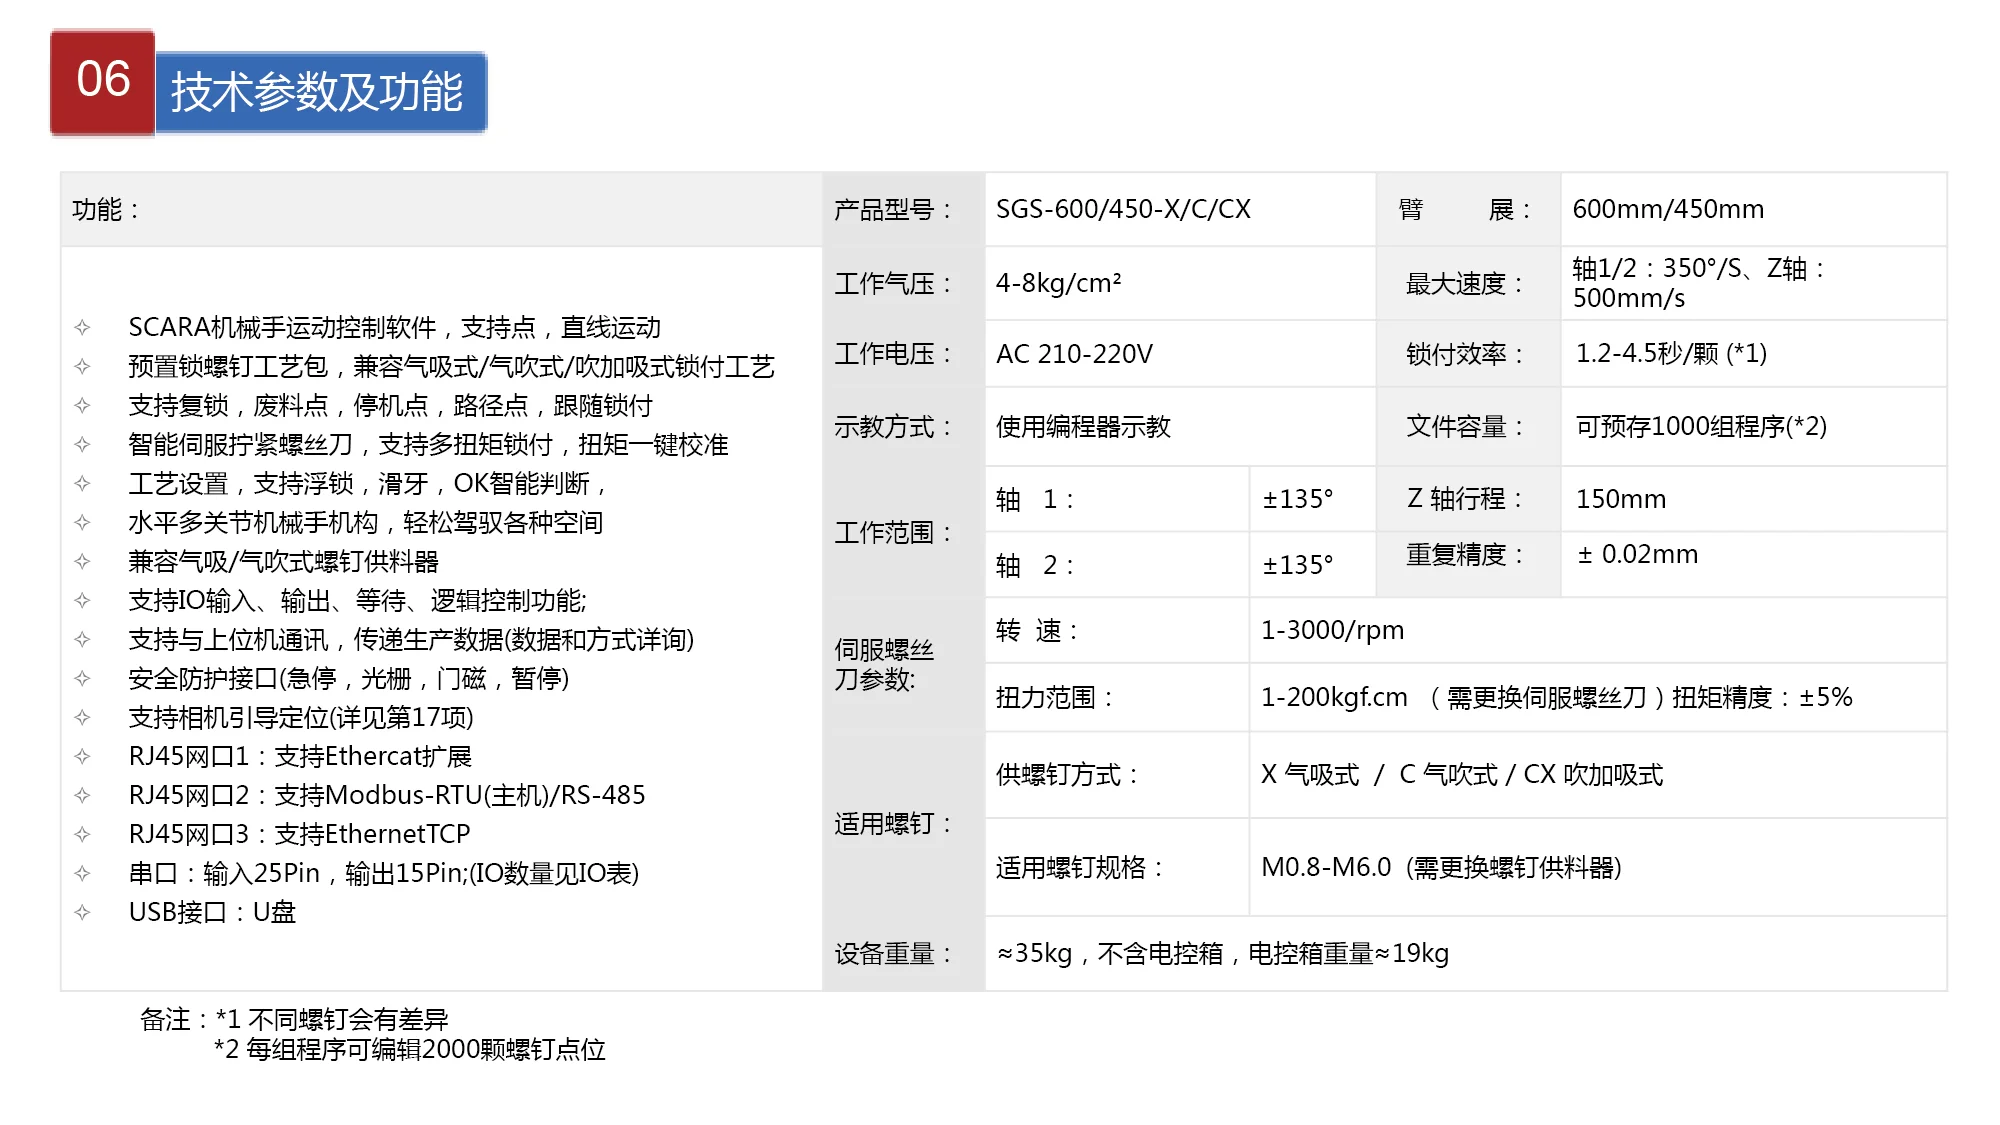The width and height of the screenshot is (2000, 1125).
Task: Click the USB接口：U盘 line
Action: (x=212, y=913)
